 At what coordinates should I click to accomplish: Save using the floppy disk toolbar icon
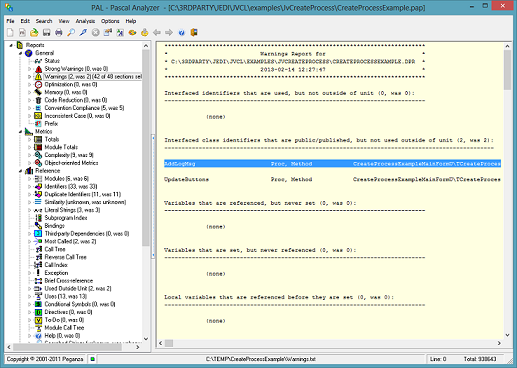(x=46, y=32)
